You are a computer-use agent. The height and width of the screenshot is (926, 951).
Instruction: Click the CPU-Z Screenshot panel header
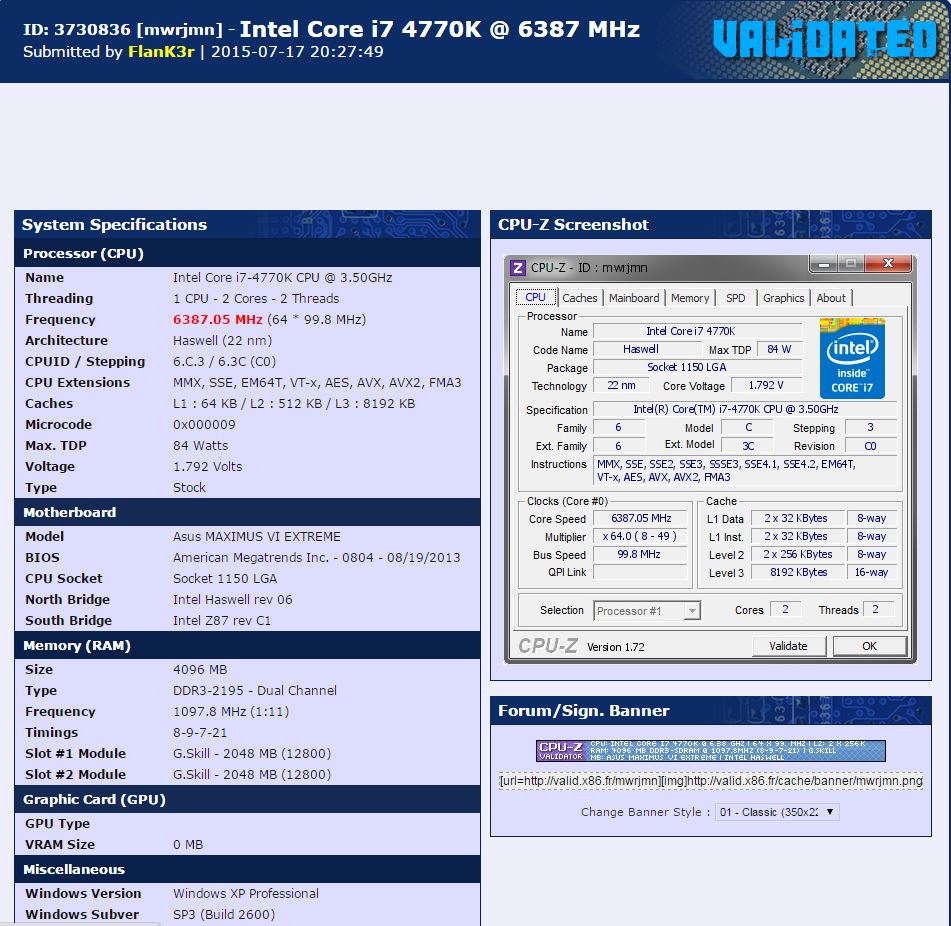click(710, 224)
